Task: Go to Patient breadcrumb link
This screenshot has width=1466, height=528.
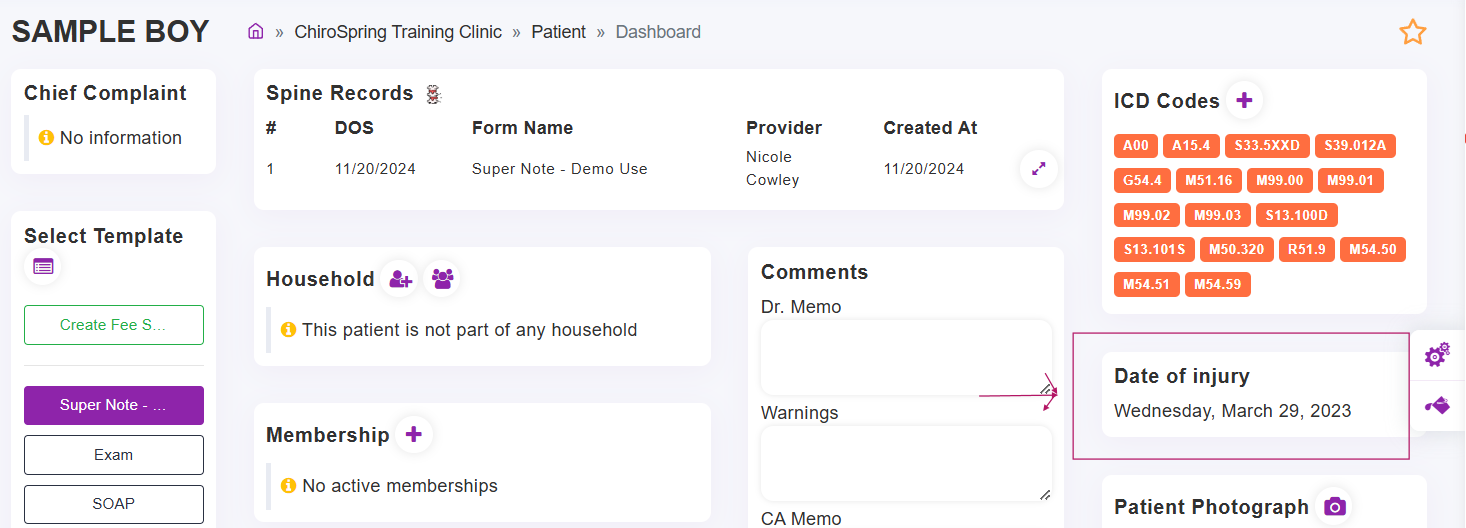Action: 558,32
